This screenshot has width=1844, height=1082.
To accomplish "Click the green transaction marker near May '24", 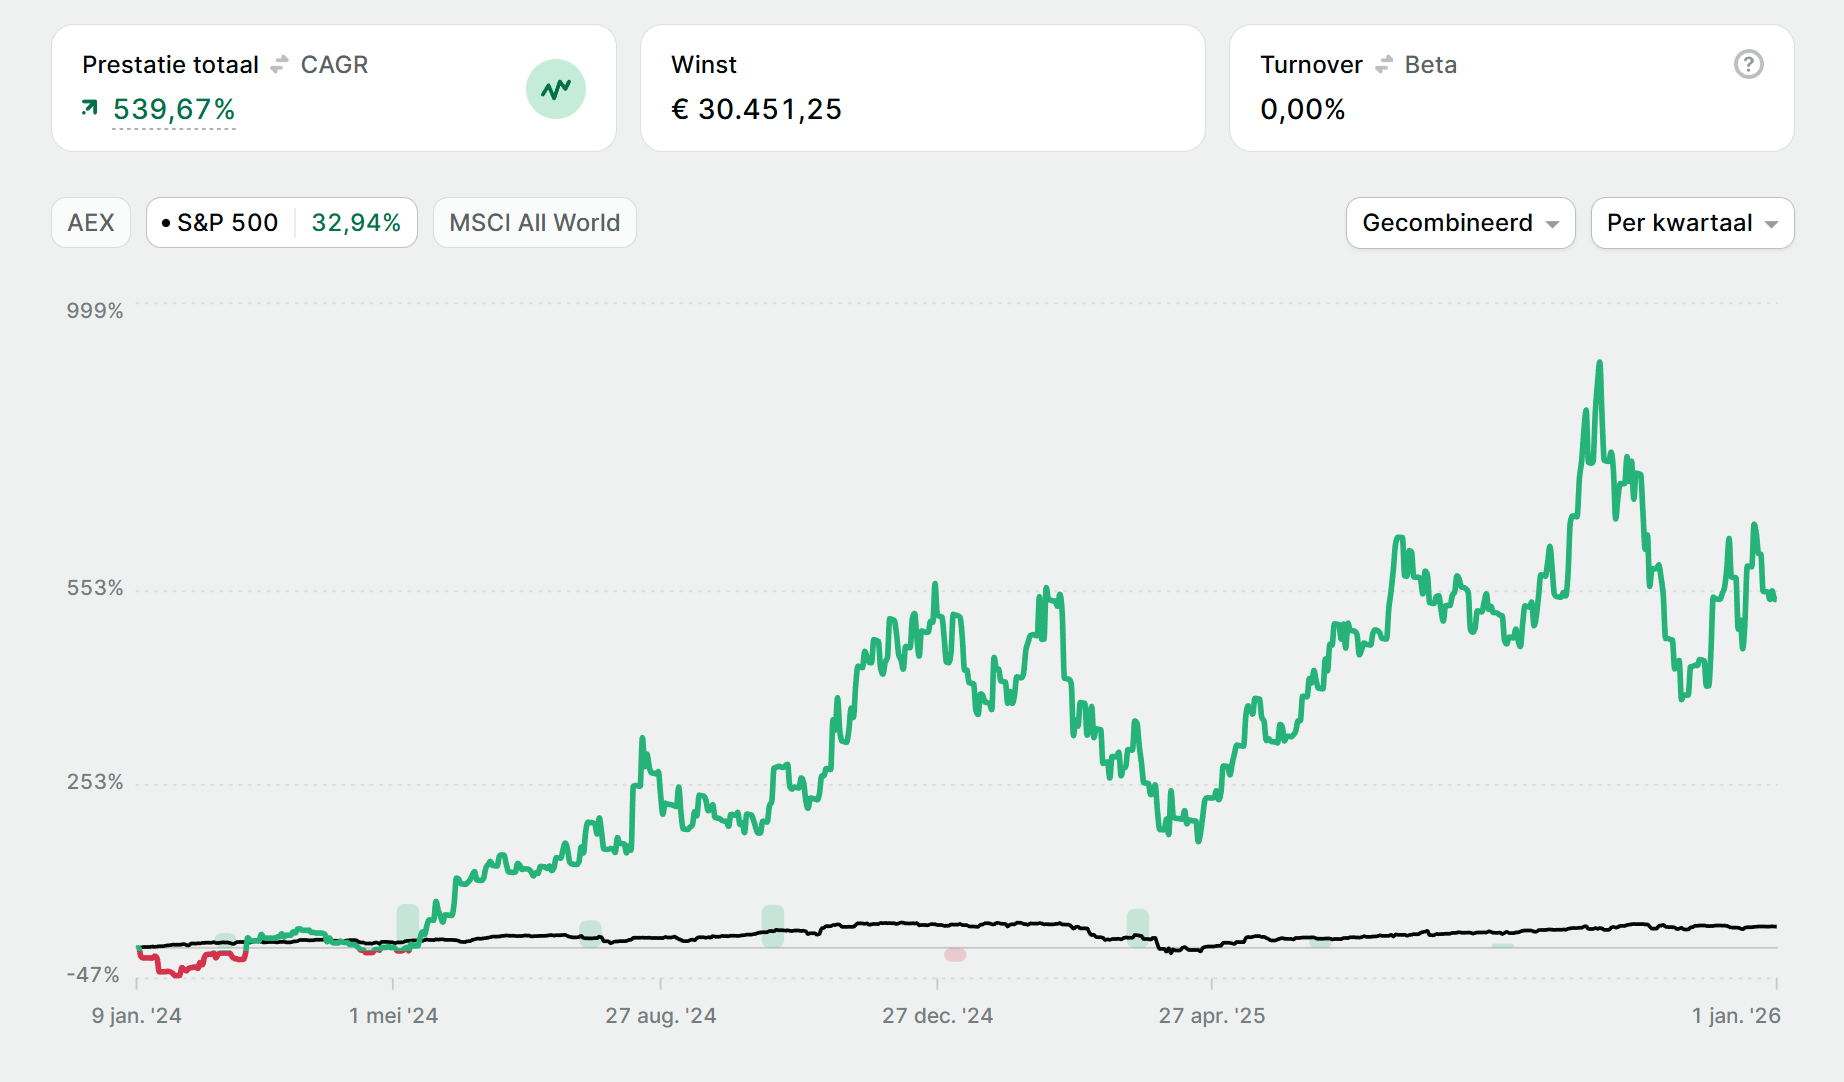I will tap(407, 924).
